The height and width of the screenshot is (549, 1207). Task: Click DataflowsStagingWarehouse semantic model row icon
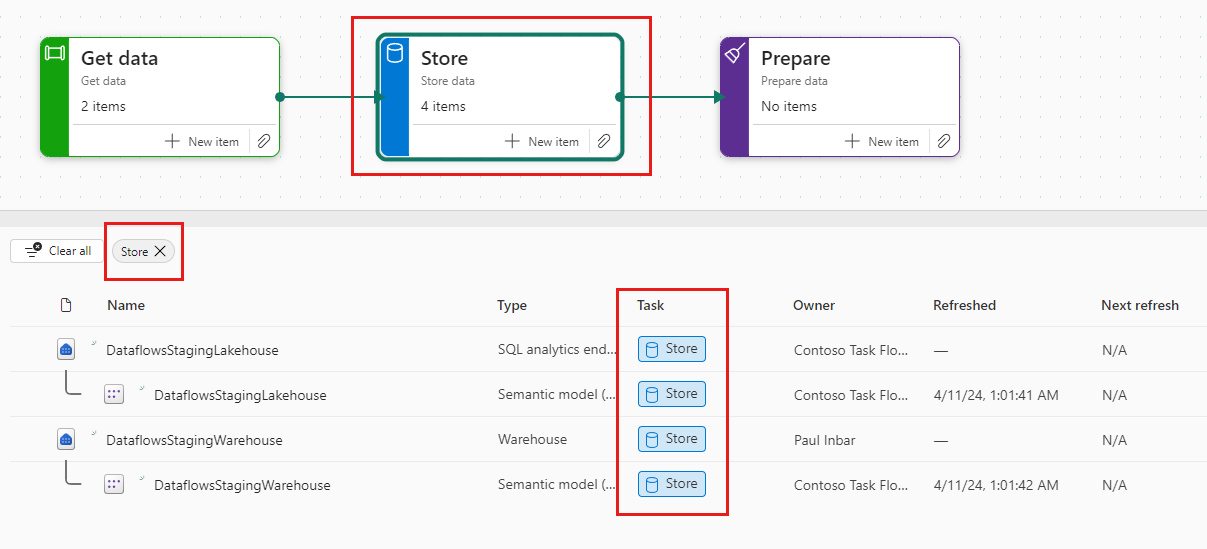114,484
